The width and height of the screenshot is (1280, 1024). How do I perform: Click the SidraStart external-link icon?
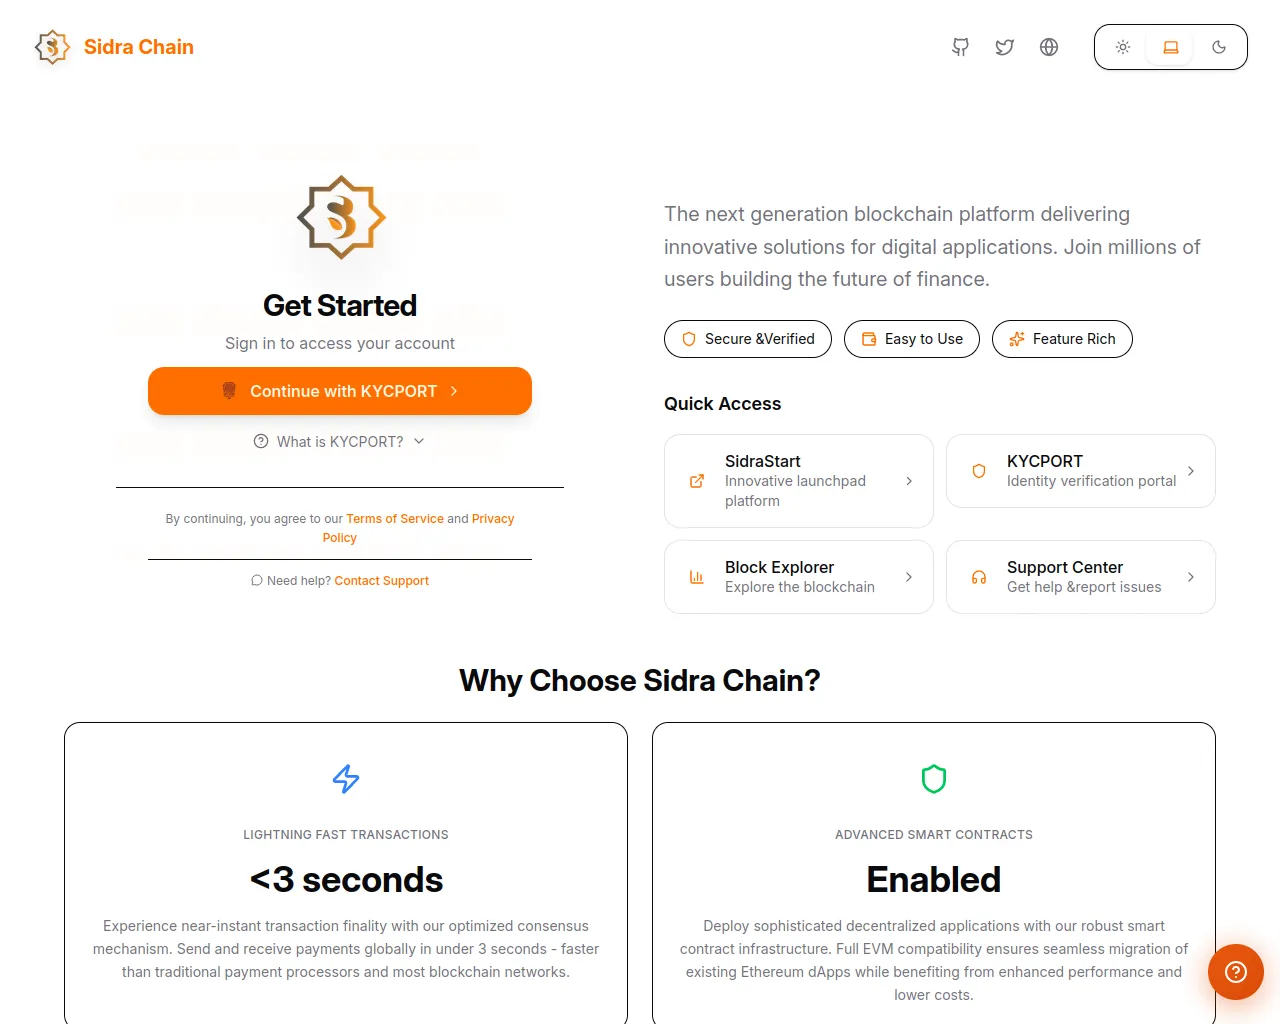tap(697, 481)
